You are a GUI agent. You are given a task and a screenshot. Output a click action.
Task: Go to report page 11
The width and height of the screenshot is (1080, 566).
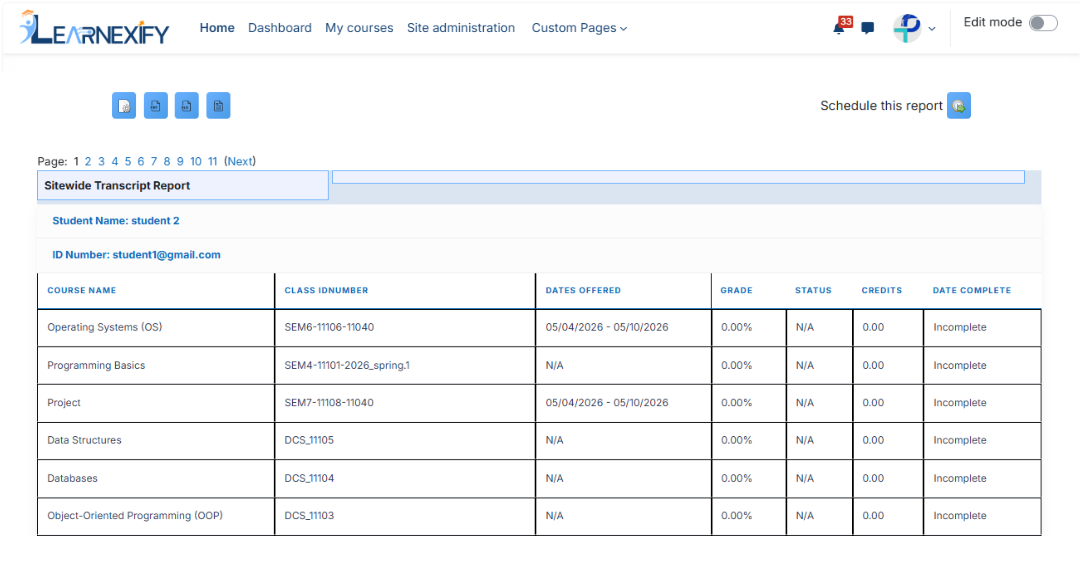tap(212, 161)
